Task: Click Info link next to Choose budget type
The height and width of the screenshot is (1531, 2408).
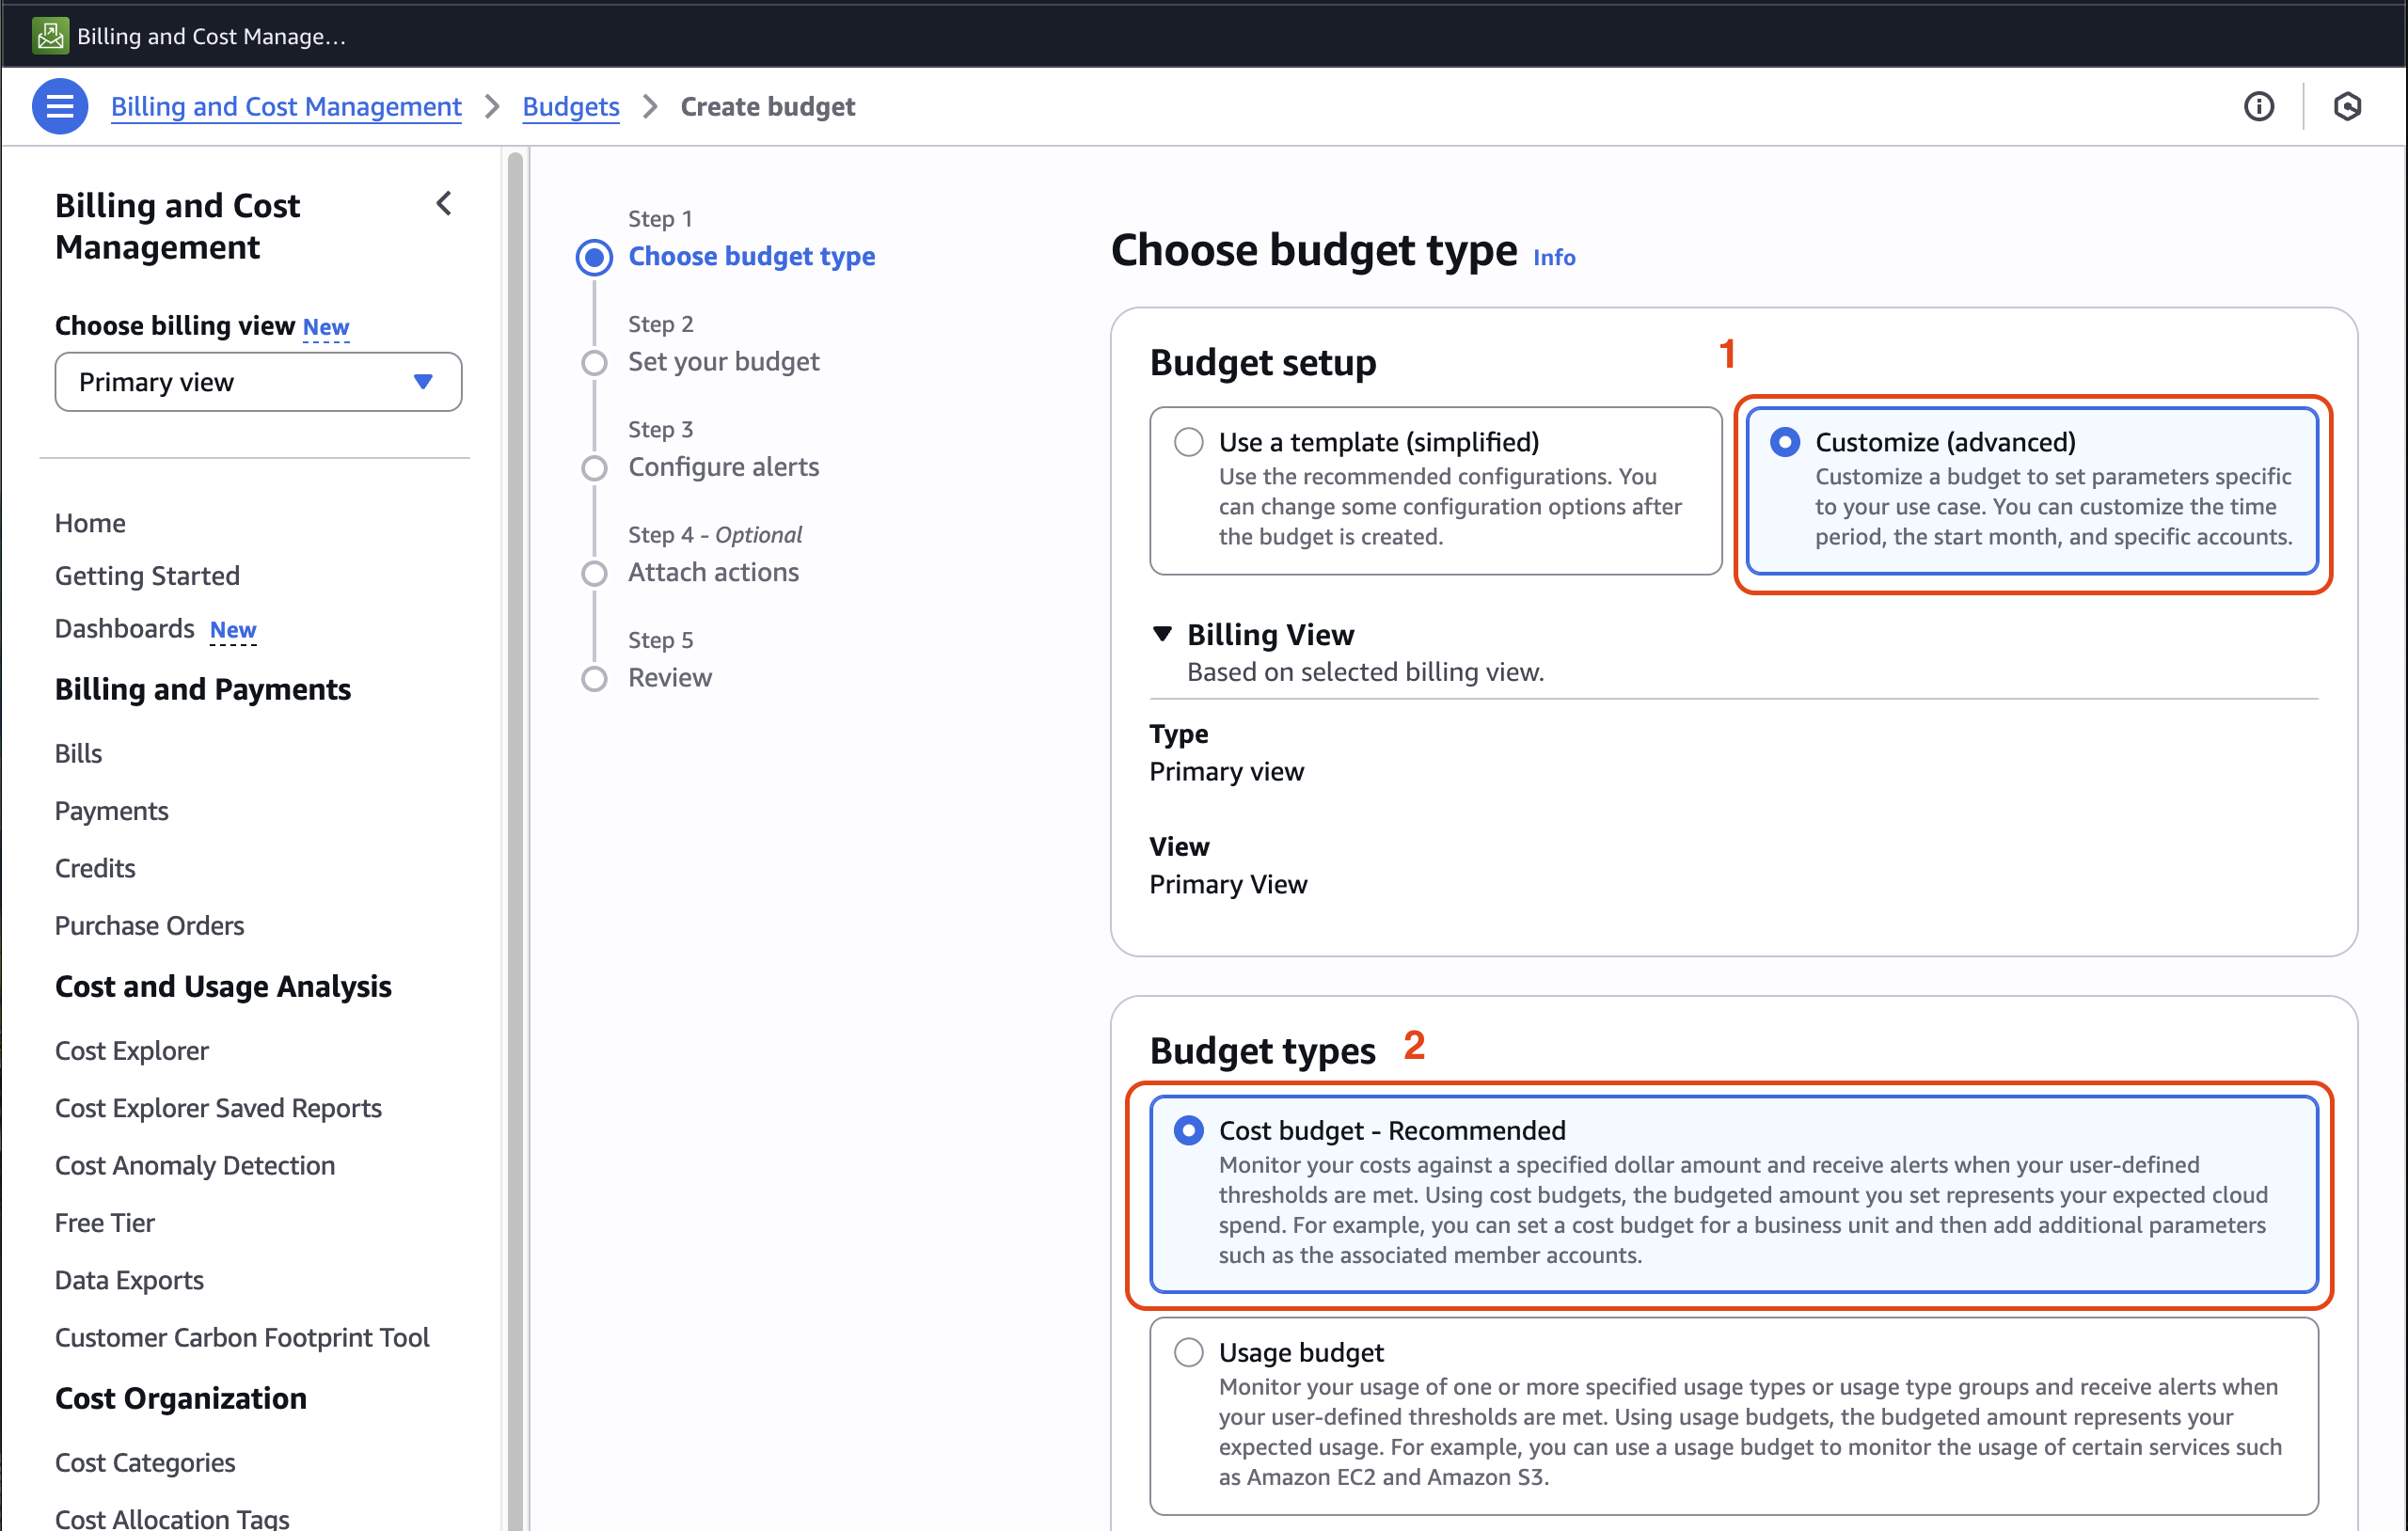Action: pos(1554,257)
